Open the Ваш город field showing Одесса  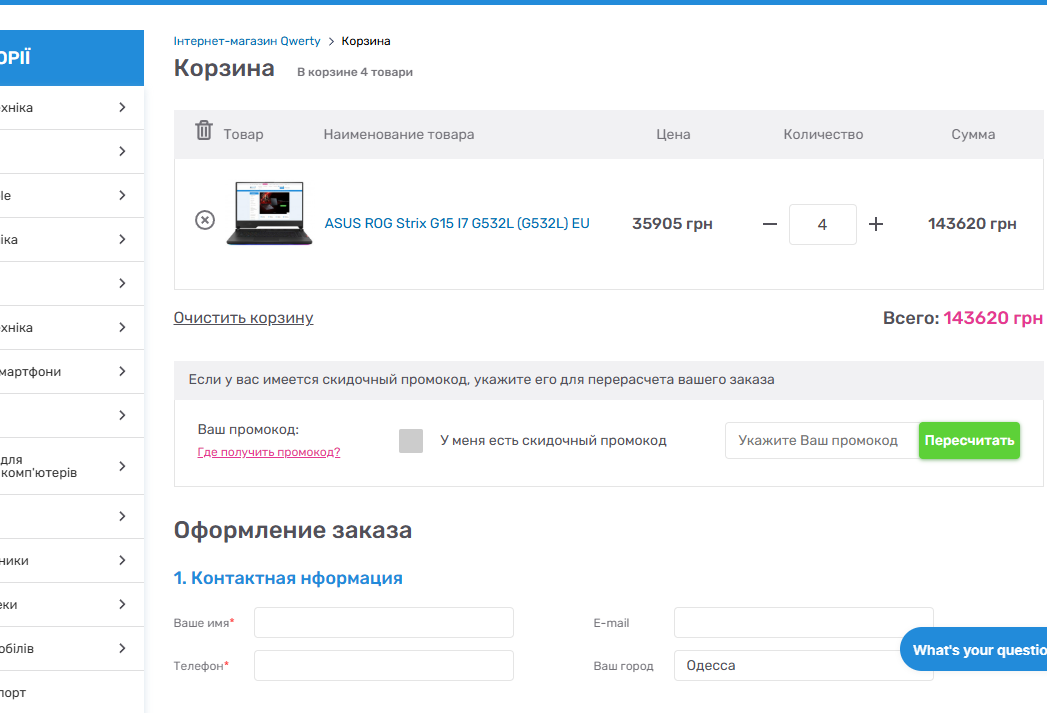click(803, 665)
